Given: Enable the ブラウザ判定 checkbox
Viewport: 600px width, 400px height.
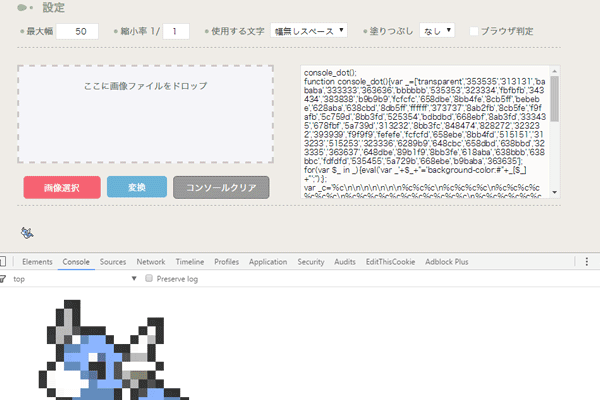Looking at the screenshot, I should point(474,31).
